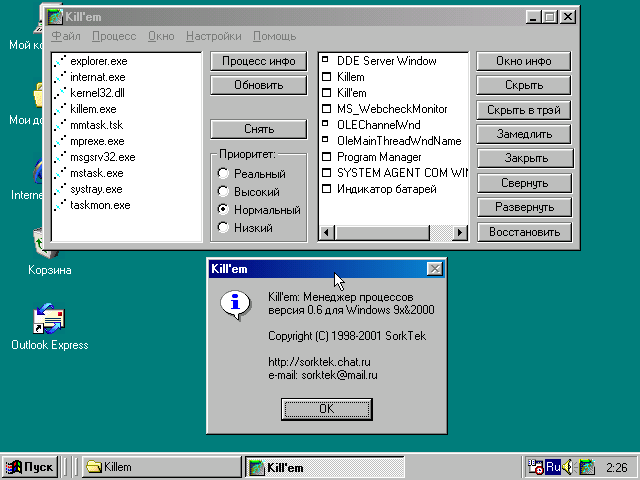Open the Файл menu
This screenshot has height=480, width=640.
tap(65, 36)
